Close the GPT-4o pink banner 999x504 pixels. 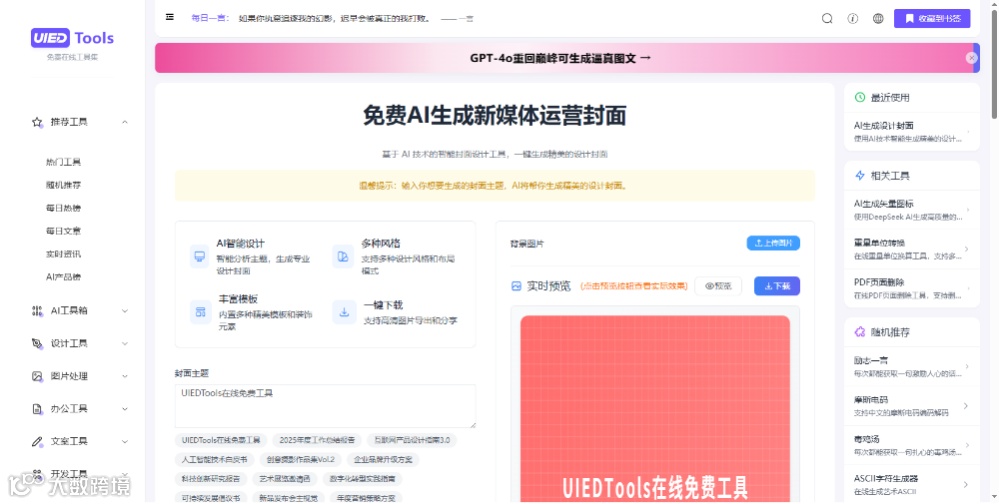pyautogui.click(x=971, y=58)
